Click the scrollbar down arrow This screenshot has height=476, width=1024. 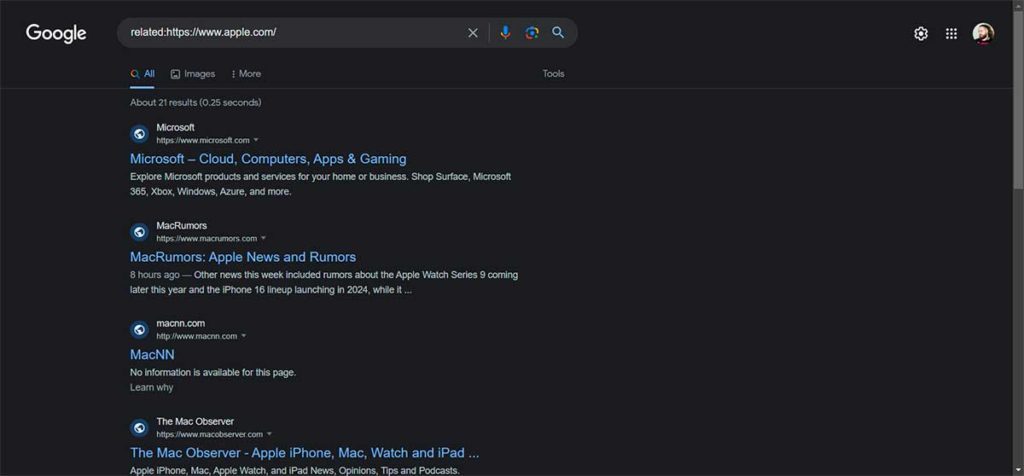[x=1018, y=470]
